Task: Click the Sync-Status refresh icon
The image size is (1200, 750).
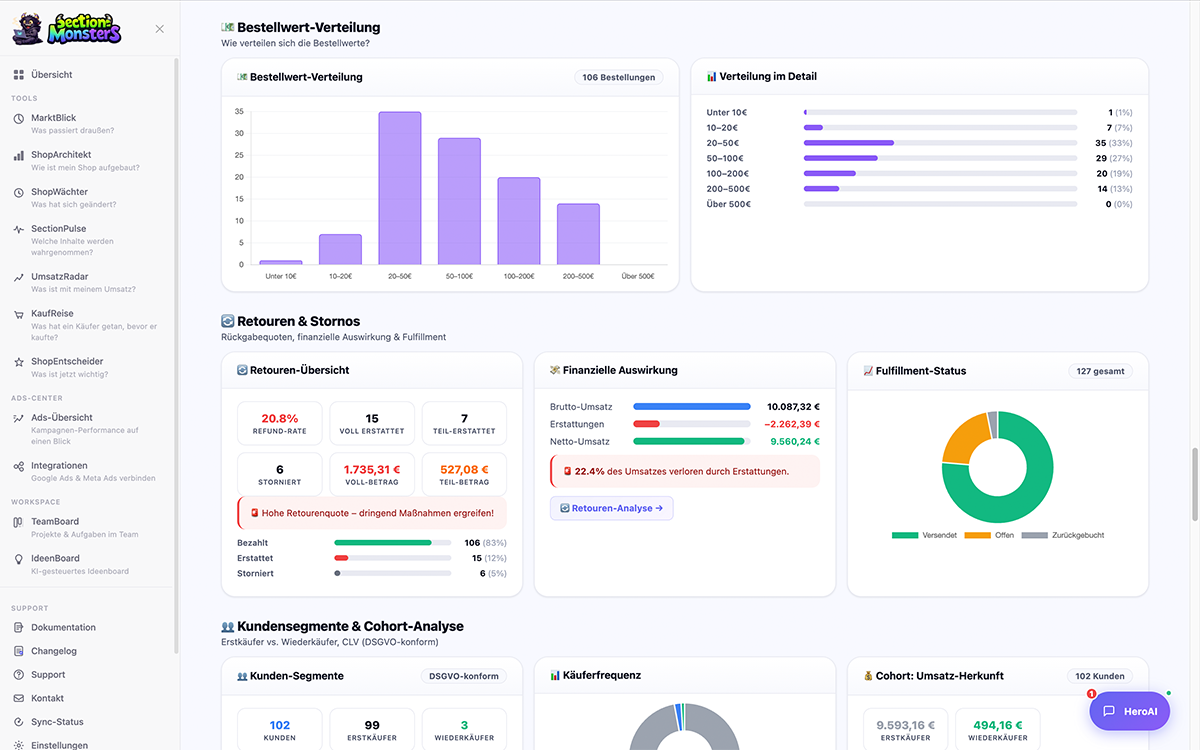Action: coord(19,722)
